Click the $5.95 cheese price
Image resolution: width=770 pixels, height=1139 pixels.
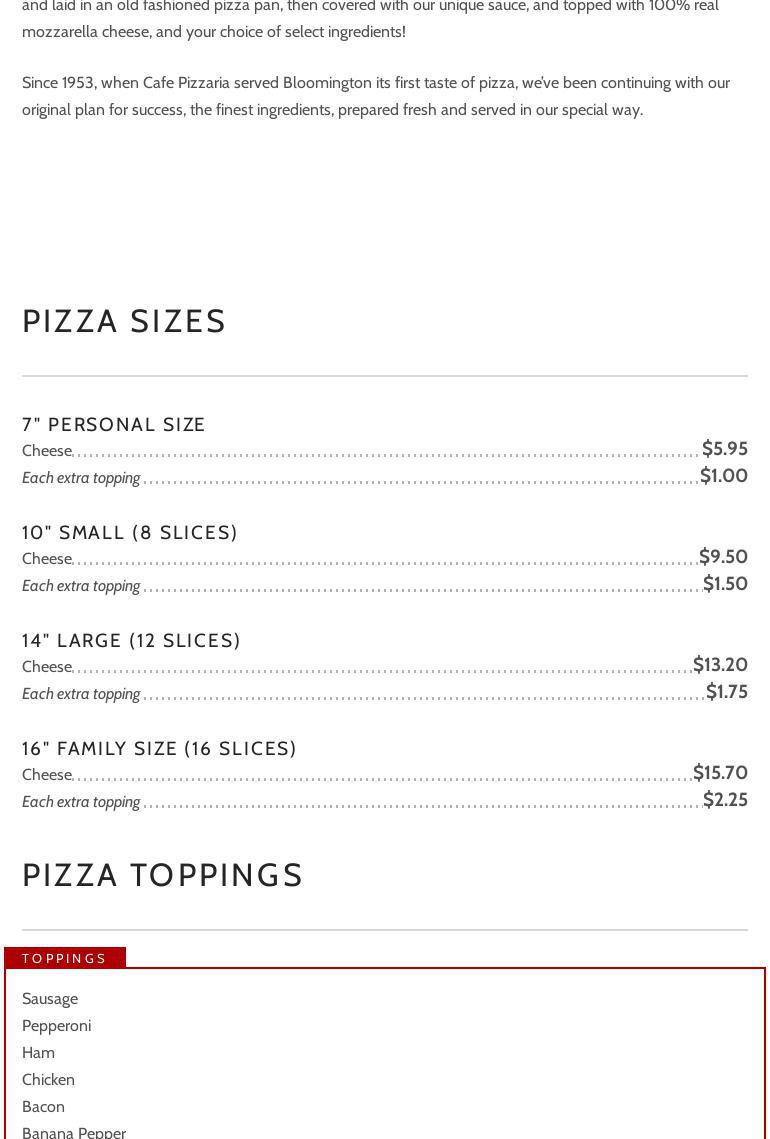tap(724, 449)
